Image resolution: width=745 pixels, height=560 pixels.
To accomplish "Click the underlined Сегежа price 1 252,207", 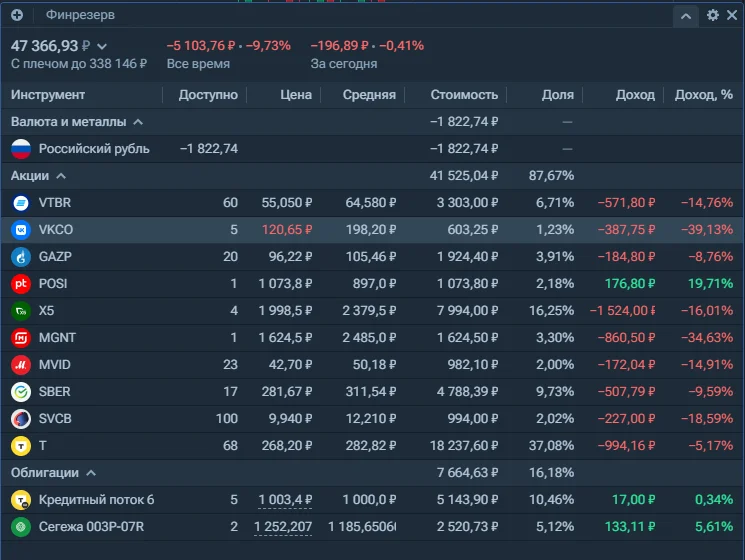I will click(283, 527).
